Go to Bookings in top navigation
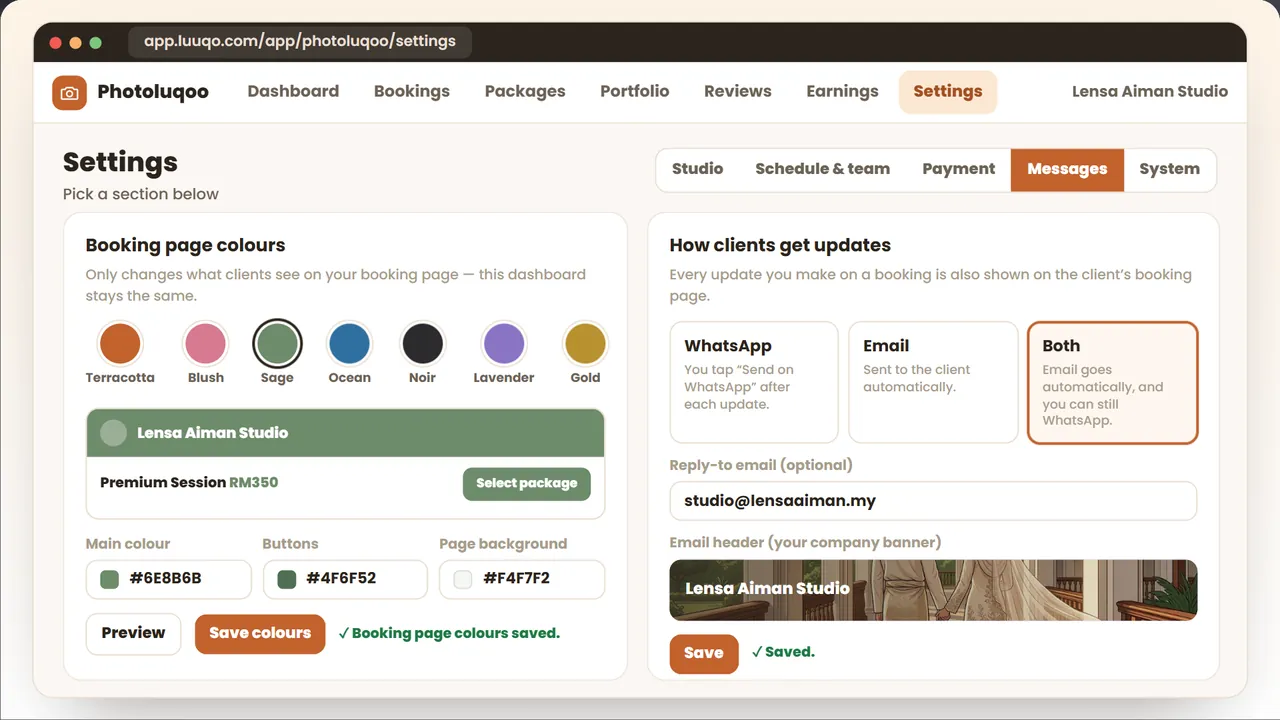Image resolution: width=1280 pixels, height=720 pixels. click(x=412, y=91)
